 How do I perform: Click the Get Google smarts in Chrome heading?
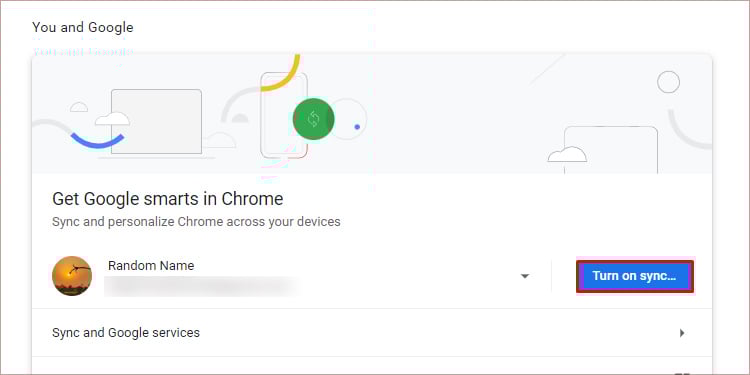pyautogui.click(x=167, y=199)
